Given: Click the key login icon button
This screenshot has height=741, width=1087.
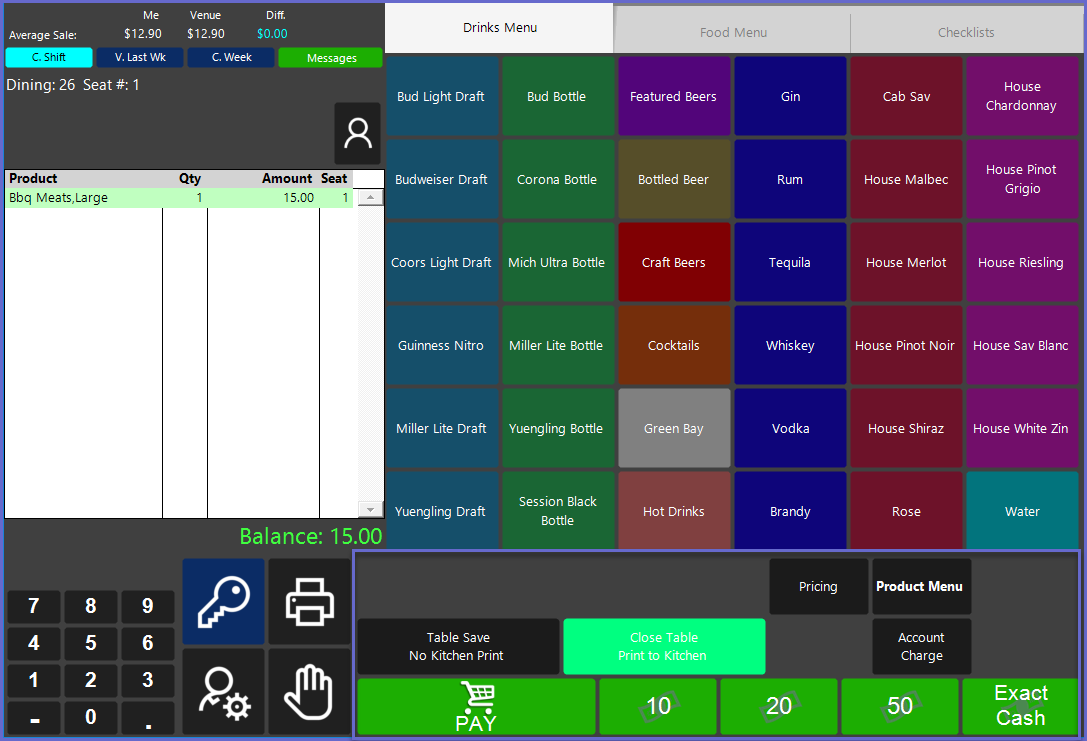Looking at the screenshot, I should (x=224, y=601).
